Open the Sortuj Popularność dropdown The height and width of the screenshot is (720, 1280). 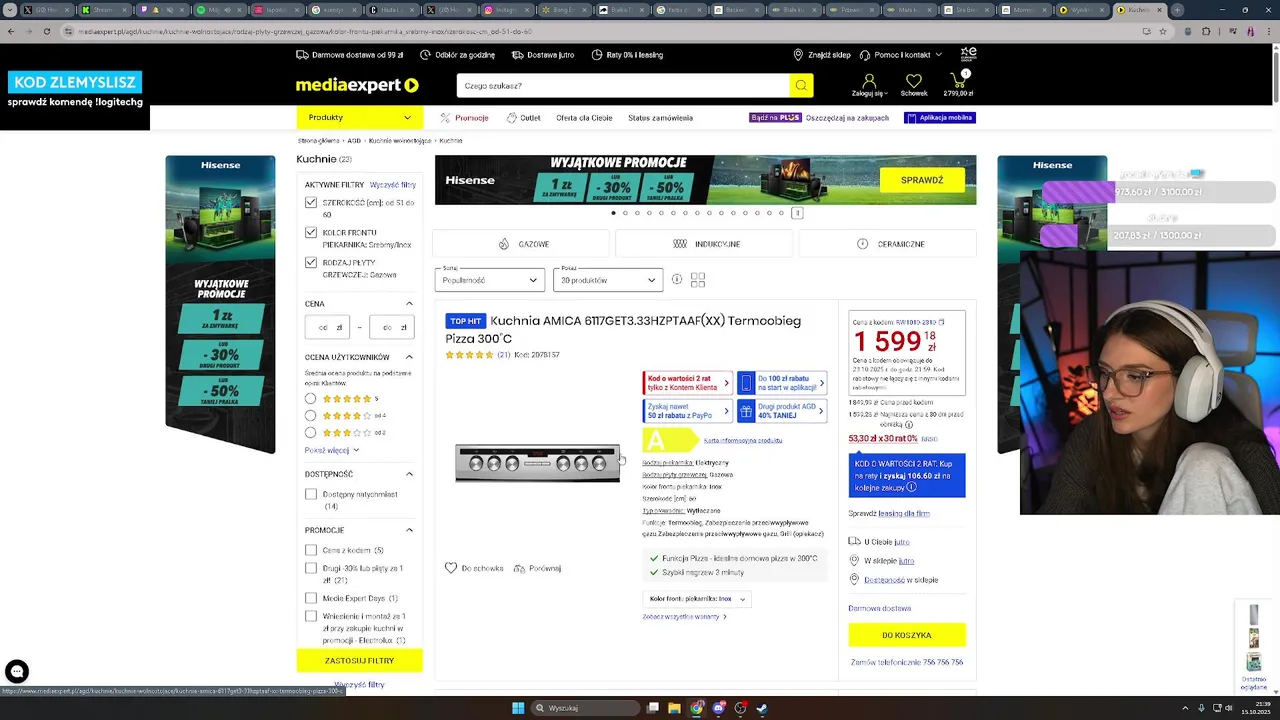tap(490, 280)
